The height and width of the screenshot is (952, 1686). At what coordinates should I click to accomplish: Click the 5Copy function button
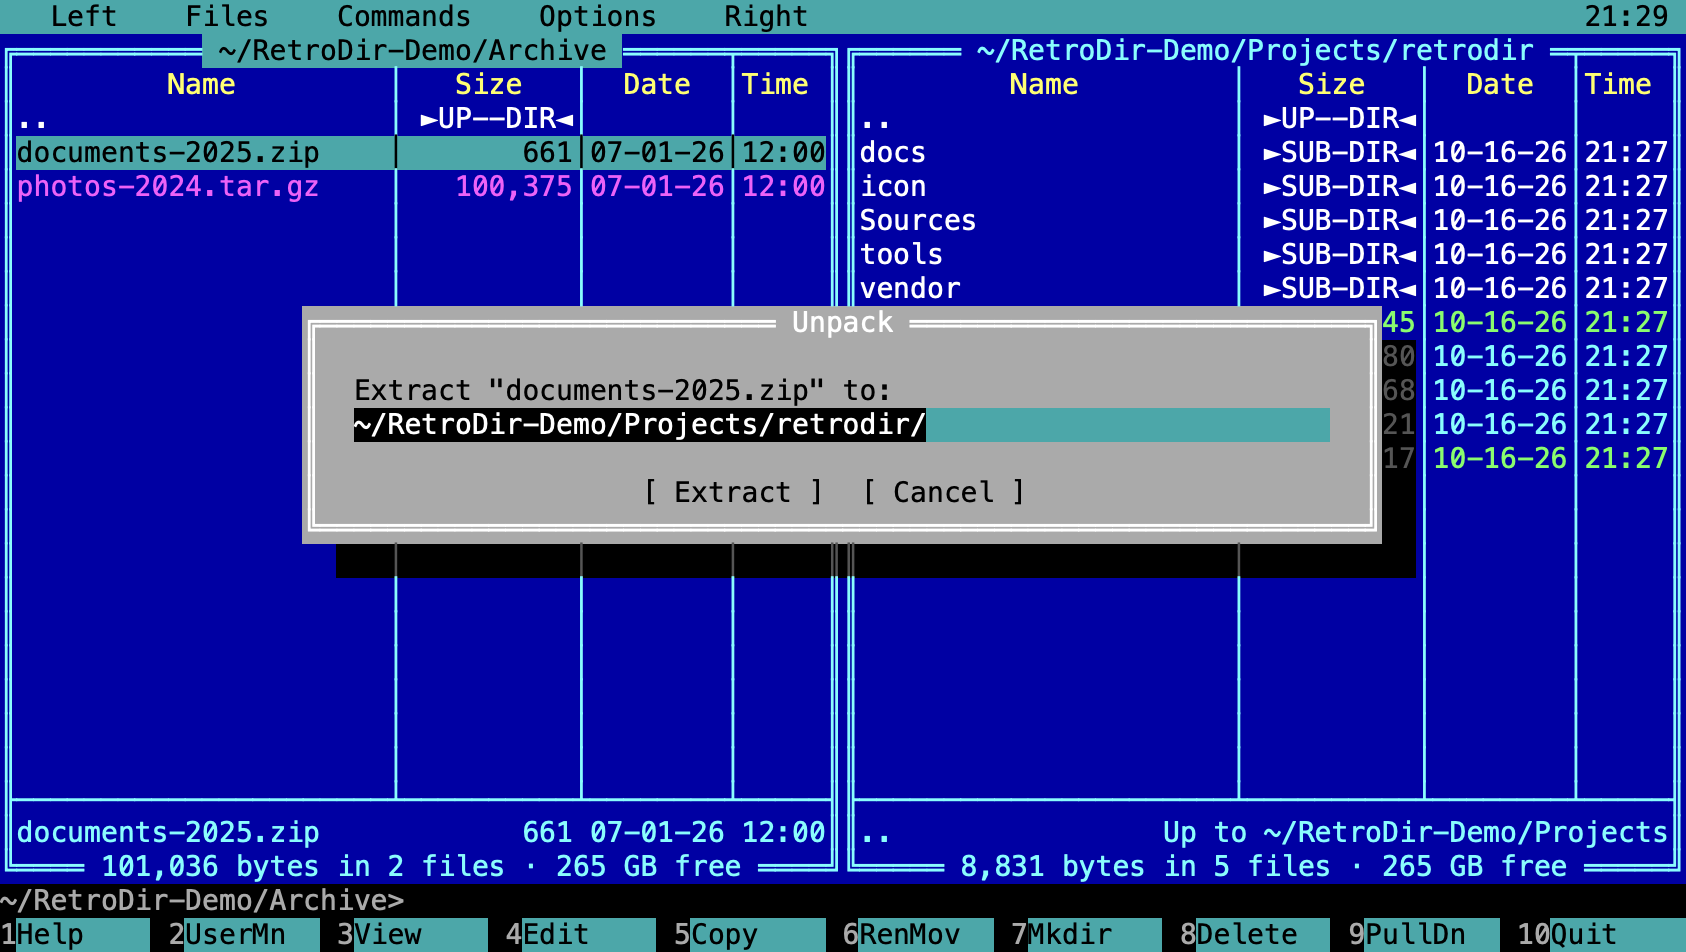tap(750, 934)
